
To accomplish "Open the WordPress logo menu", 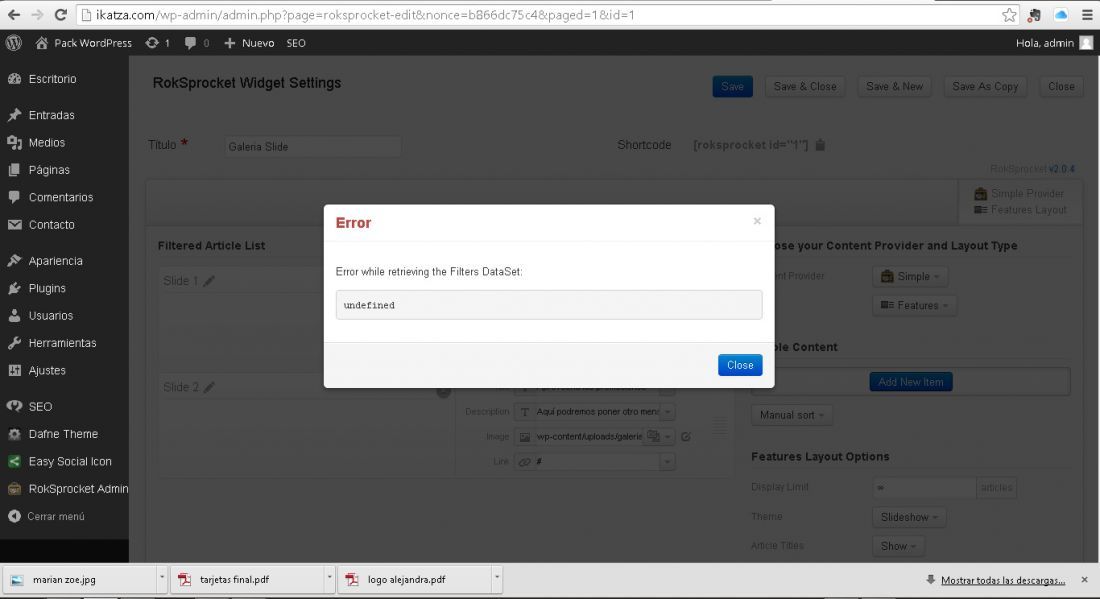I will (x=13, y=43).
